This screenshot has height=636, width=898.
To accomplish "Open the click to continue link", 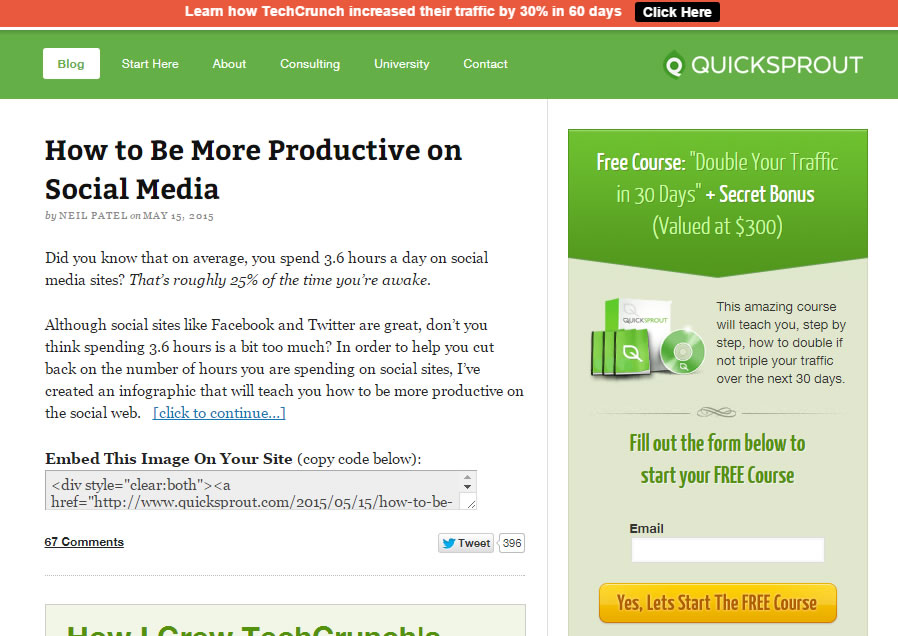I will 218,412.
